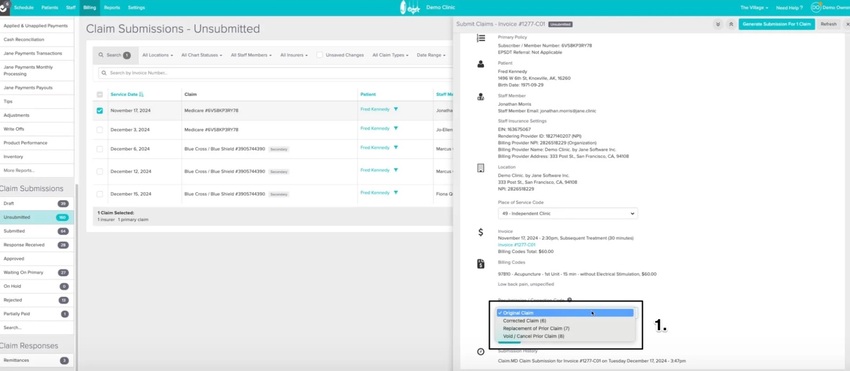Check the December 6, 2024 claim checkbox
850x371 pixels.
coord(100,149)
